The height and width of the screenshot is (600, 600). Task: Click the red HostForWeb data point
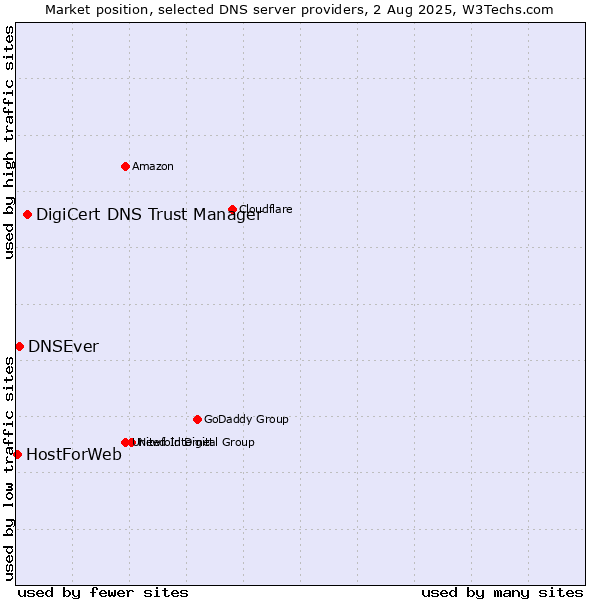tap(18, 455)
